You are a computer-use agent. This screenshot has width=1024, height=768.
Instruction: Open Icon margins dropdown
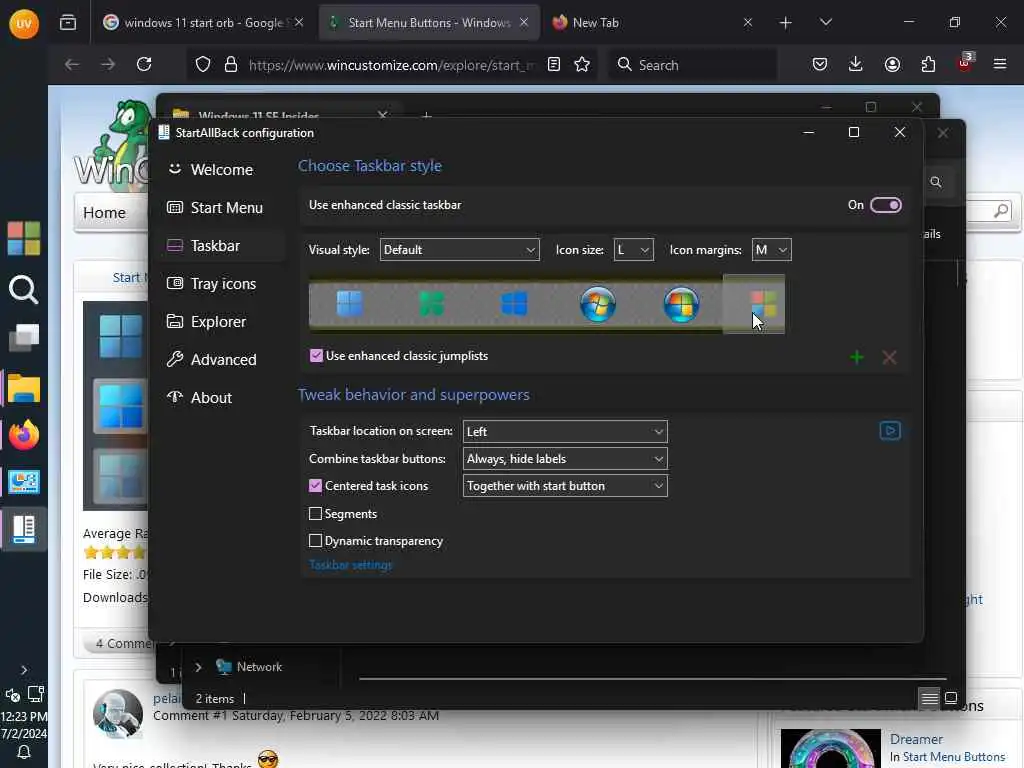(771, 249)
